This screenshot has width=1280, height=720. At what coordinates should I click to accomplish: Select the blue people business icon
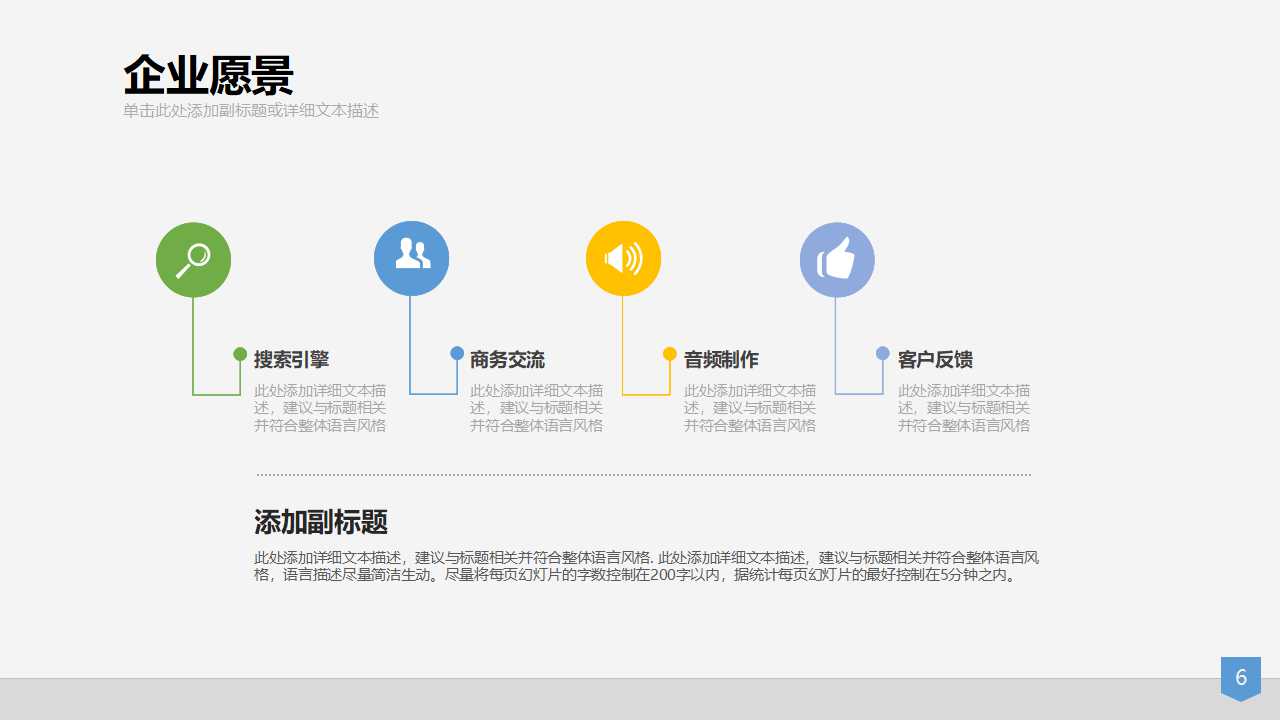click(x=411, y=257)
